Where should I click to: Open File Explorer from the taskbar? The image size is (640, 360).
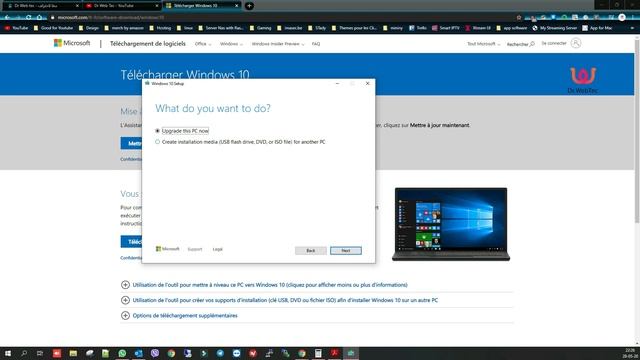73,353
